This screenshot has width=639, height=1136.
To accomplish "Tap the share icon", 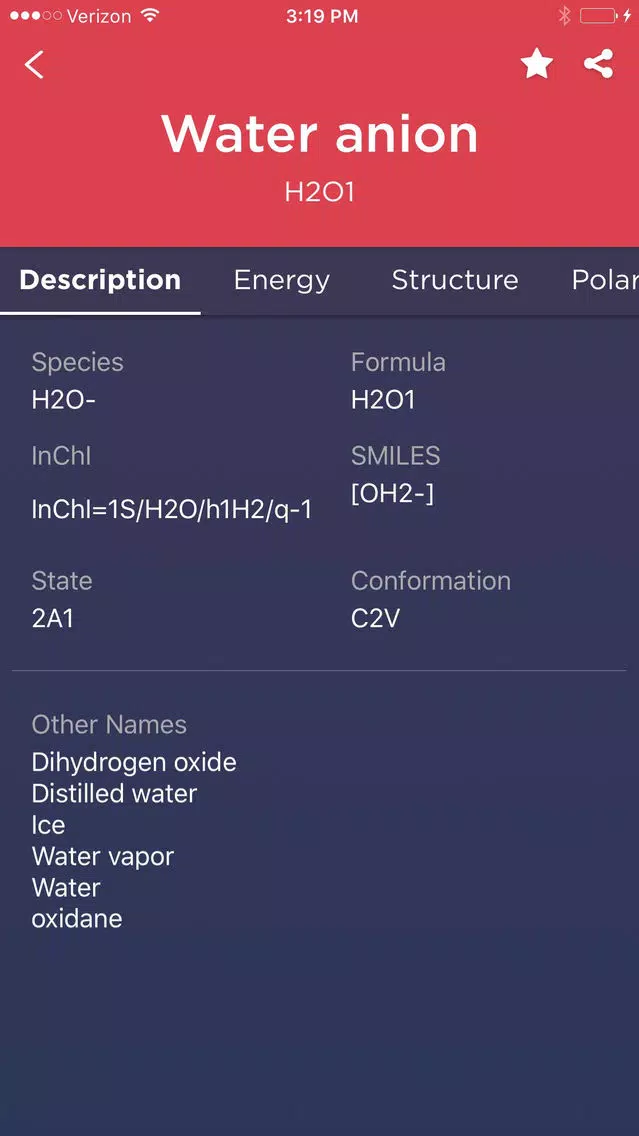I will tap(598, 64).
